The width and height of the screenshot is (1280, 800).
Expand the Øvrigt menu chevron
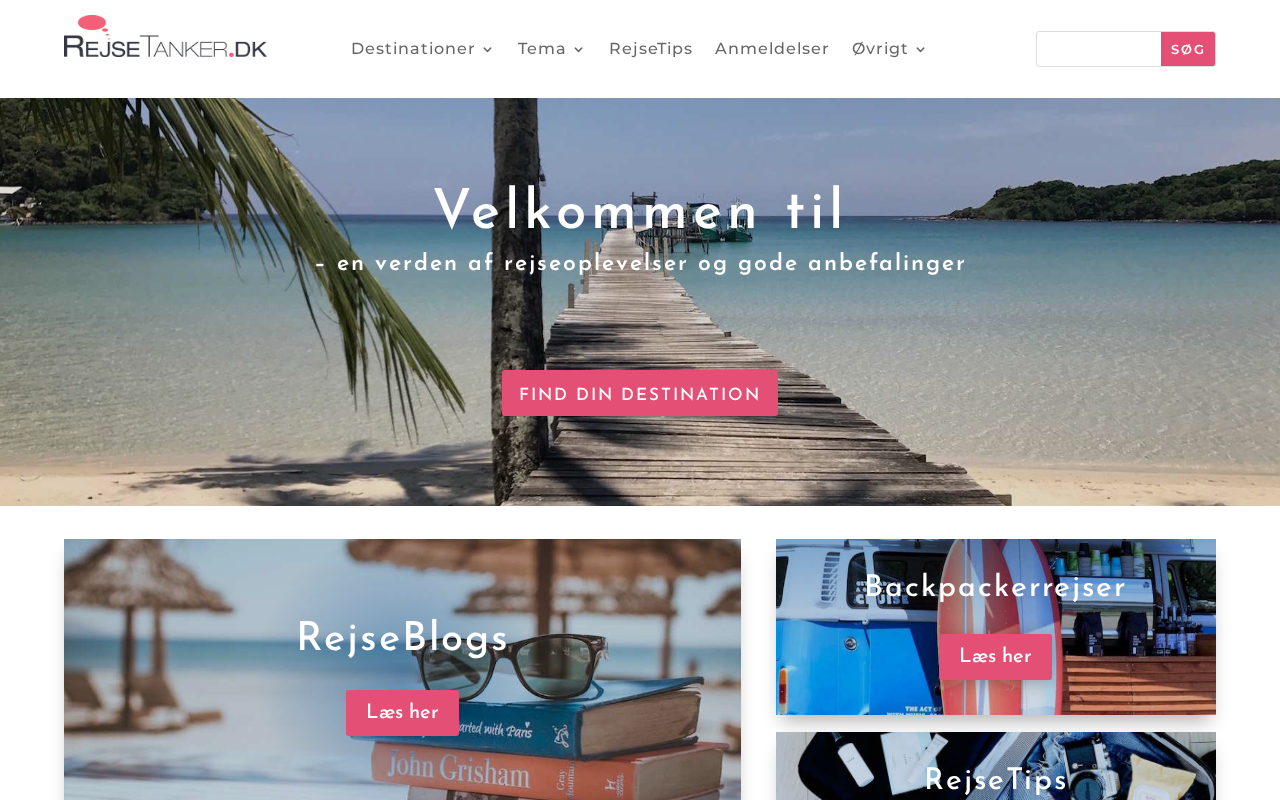(x=920, y=49)
